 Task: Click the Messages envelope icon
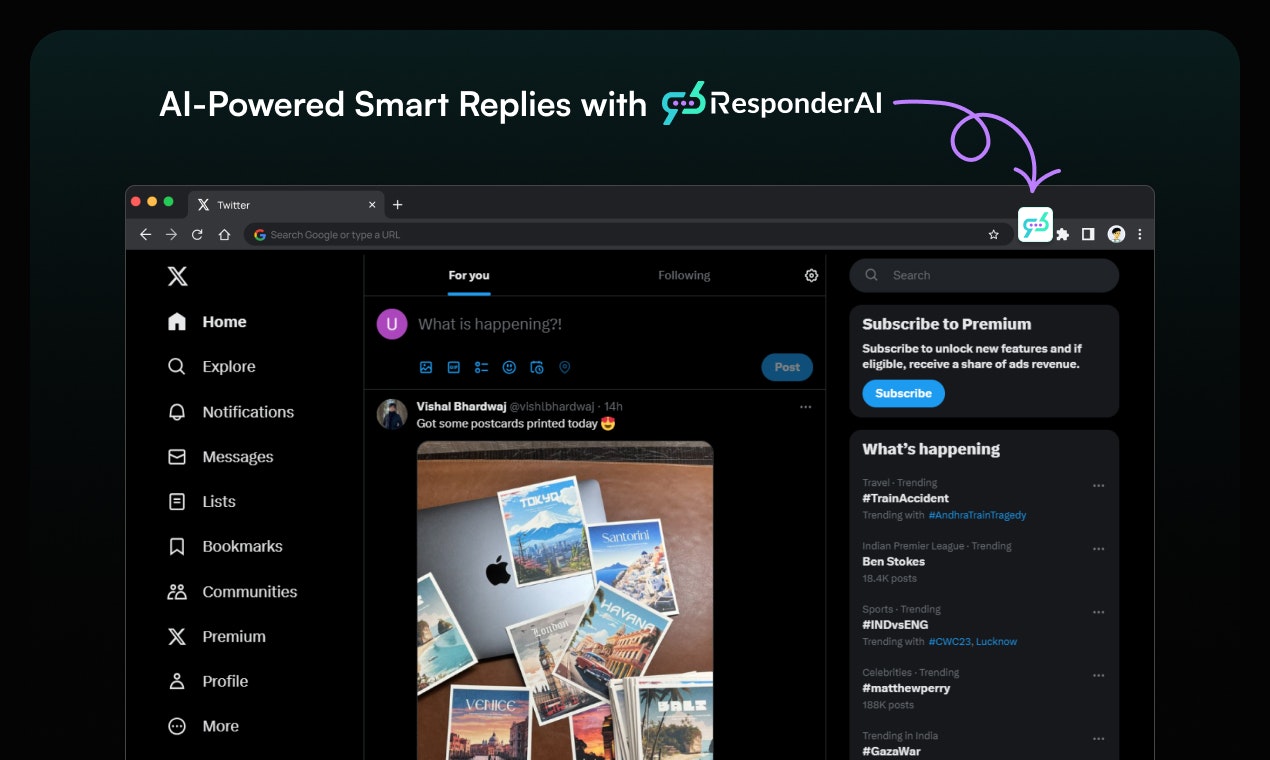pyautogui.click(x=177, y=457)
